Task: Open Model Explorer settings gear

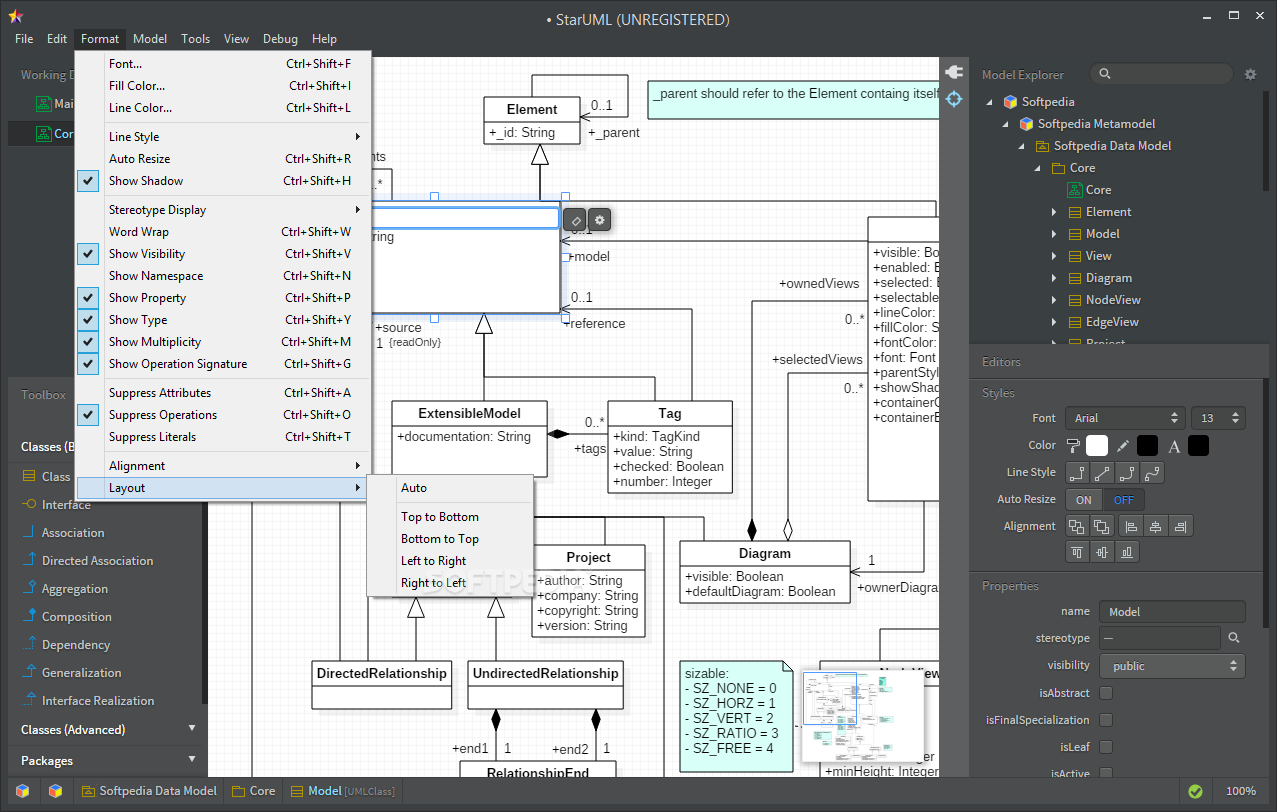Action: click(1250, 74)
